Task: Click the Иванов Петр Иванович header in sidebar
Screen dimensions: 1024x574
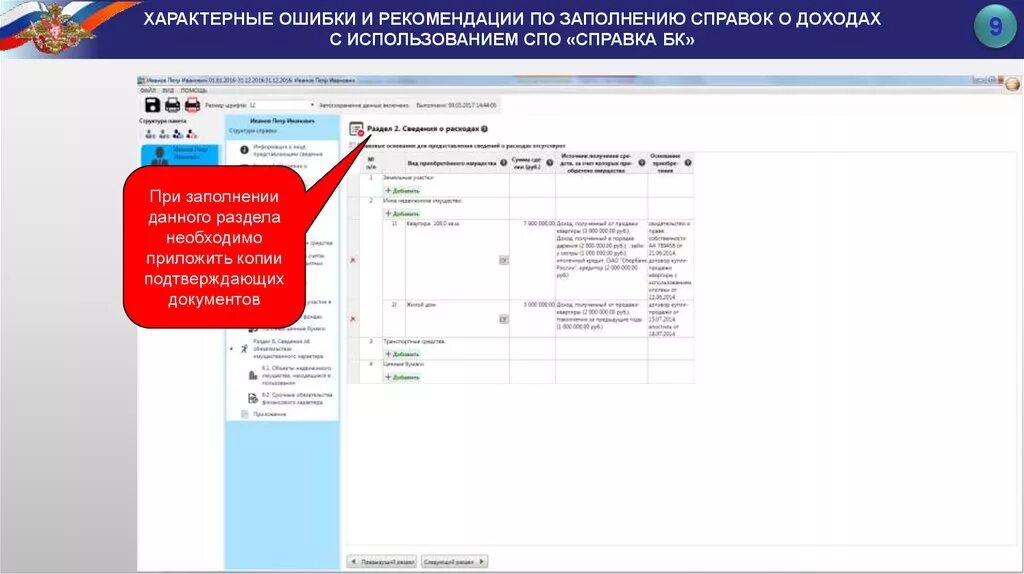Action: click(282, 121)
